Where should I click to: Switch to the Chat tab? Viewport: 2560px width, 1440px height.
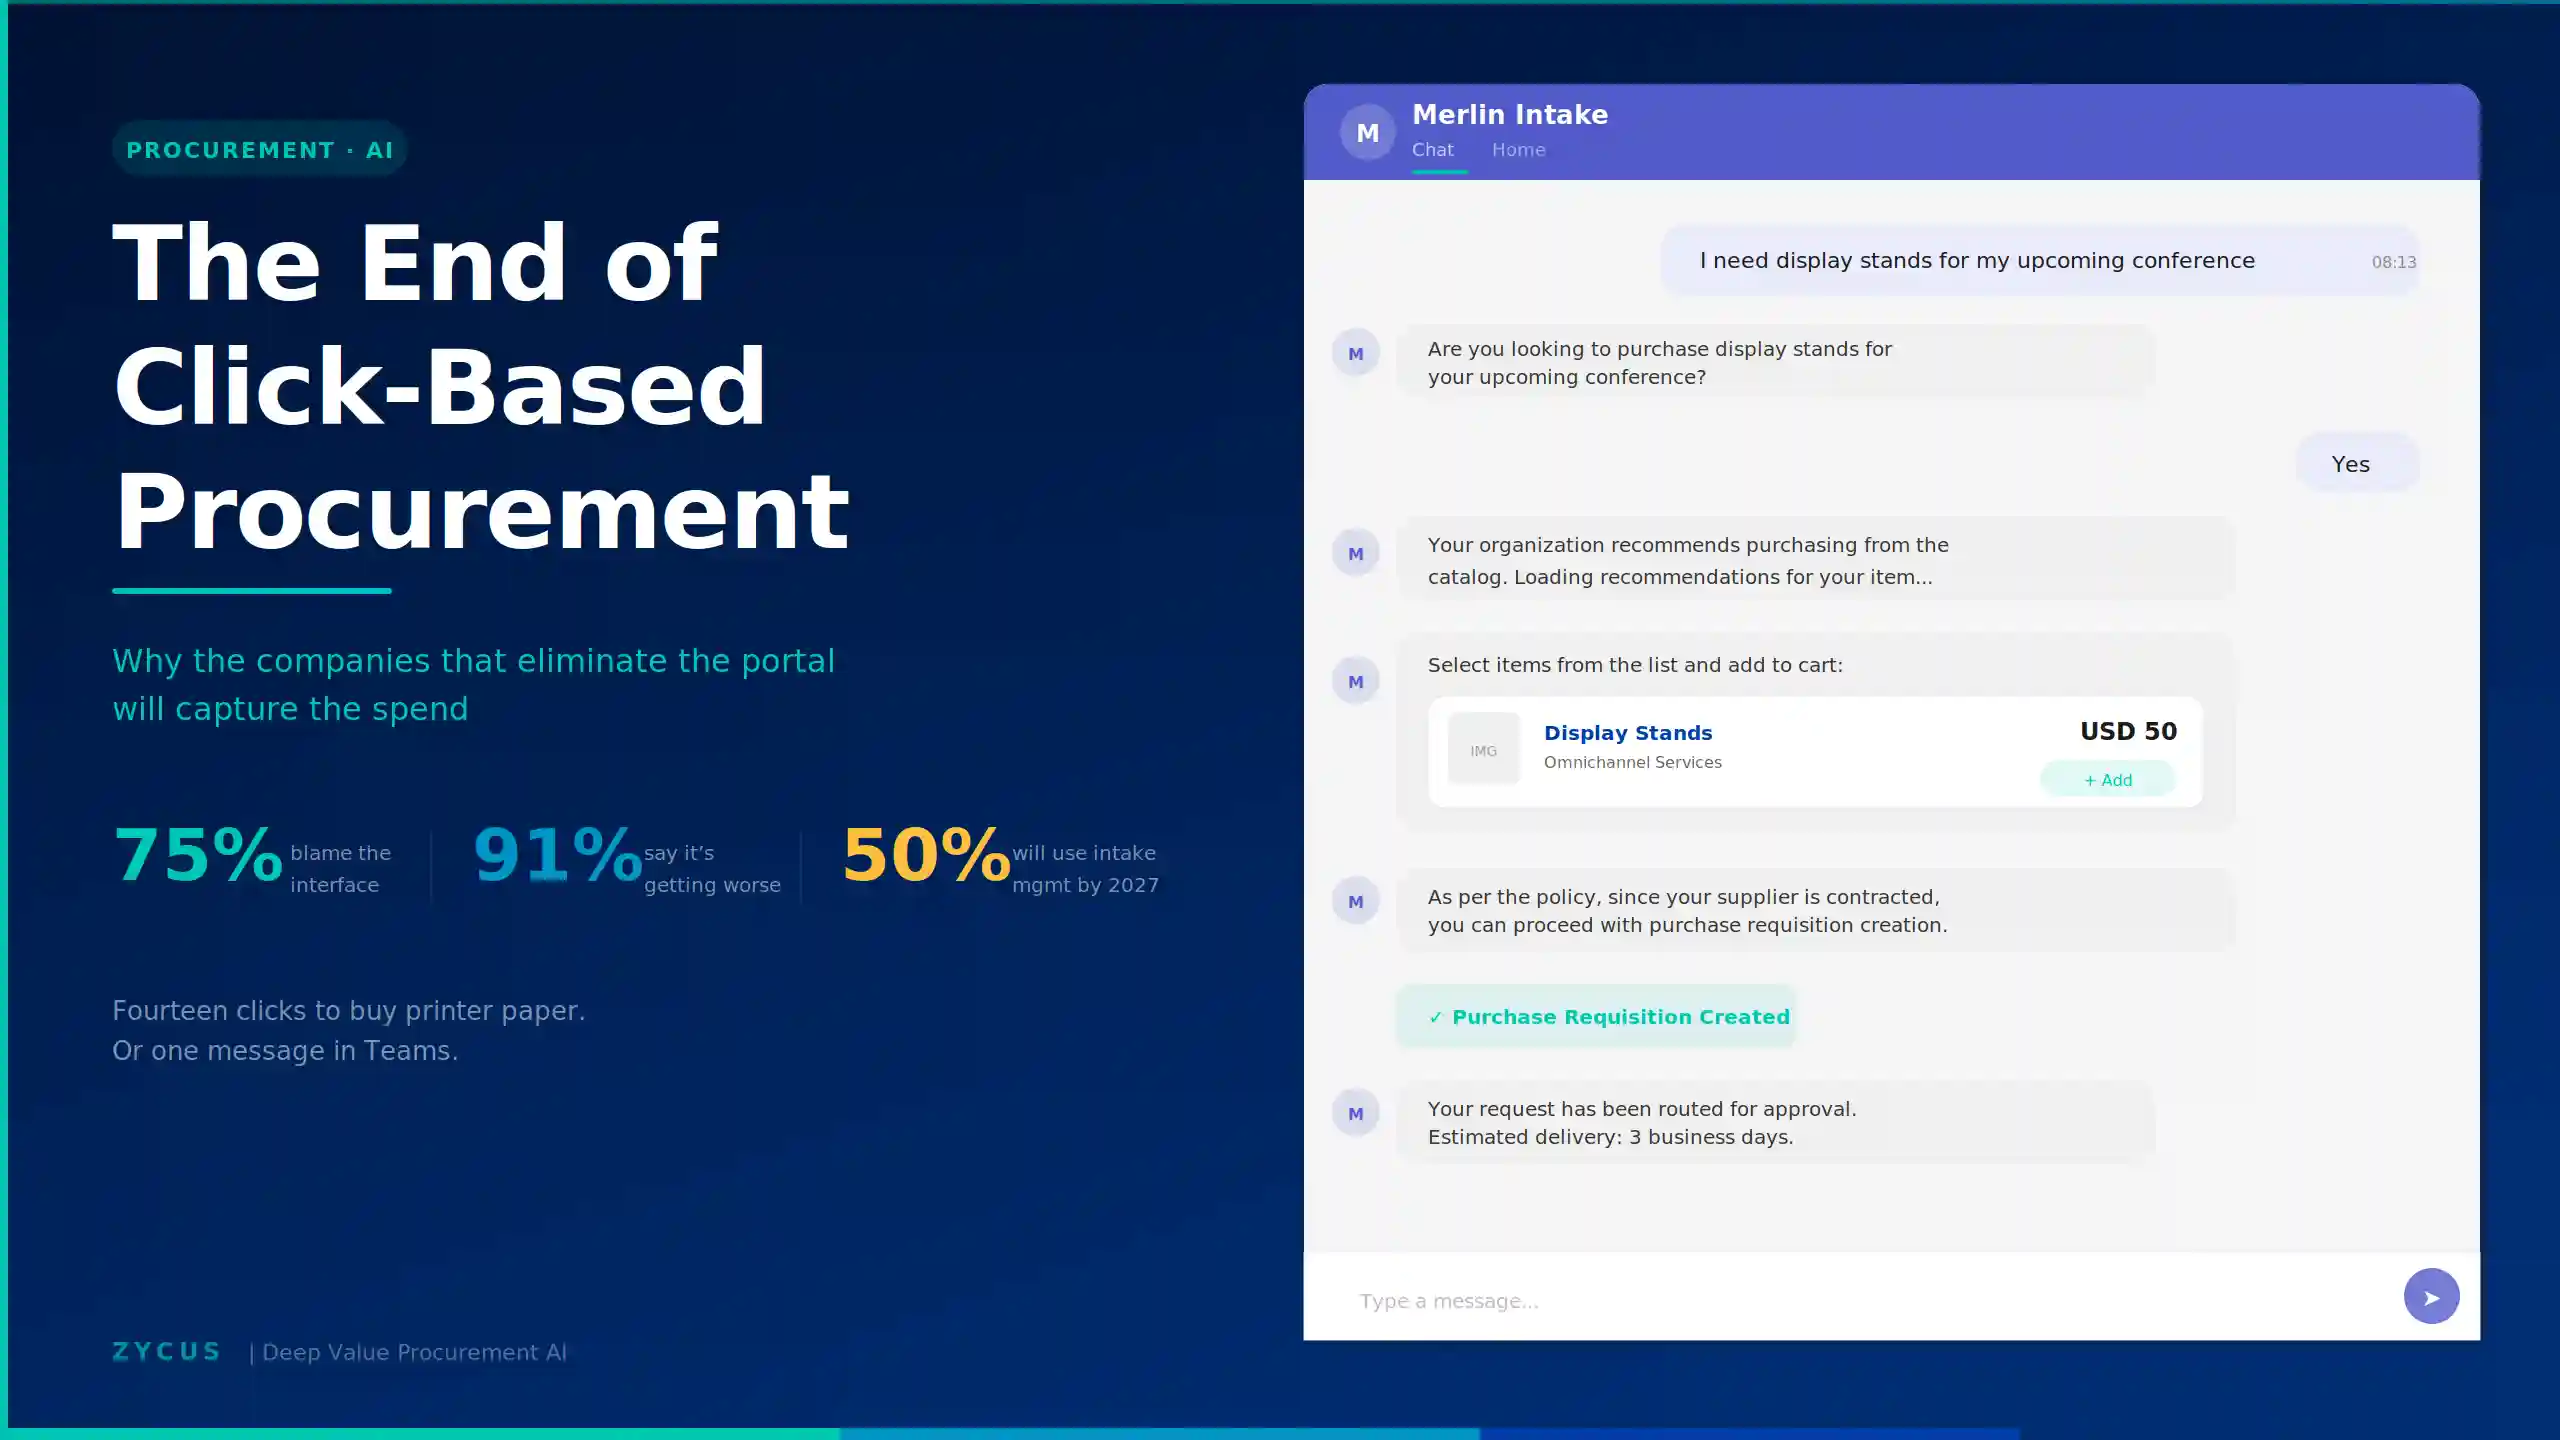click(x=1433, y=149)
